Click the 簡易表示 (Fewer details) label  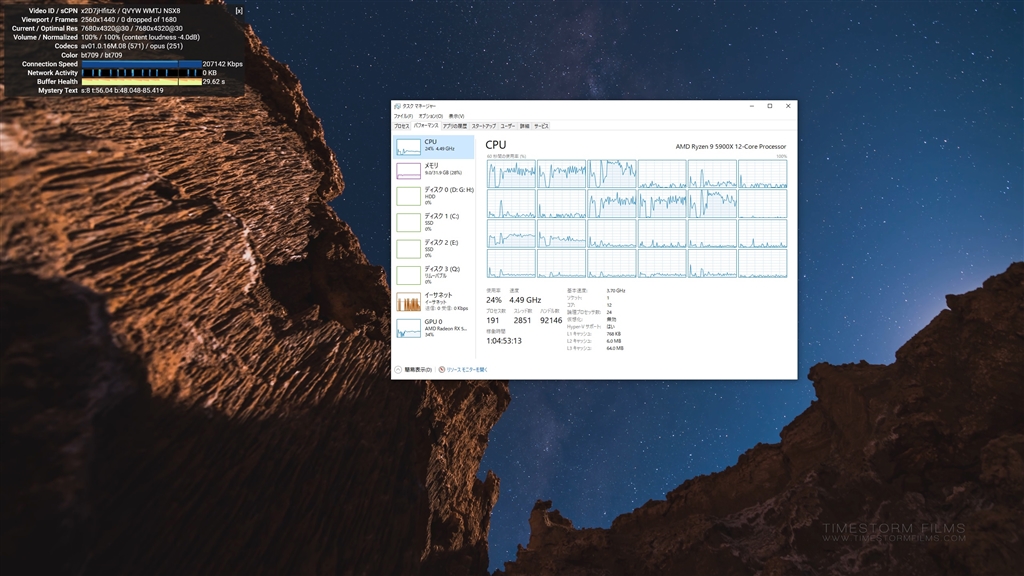point(418,370)
